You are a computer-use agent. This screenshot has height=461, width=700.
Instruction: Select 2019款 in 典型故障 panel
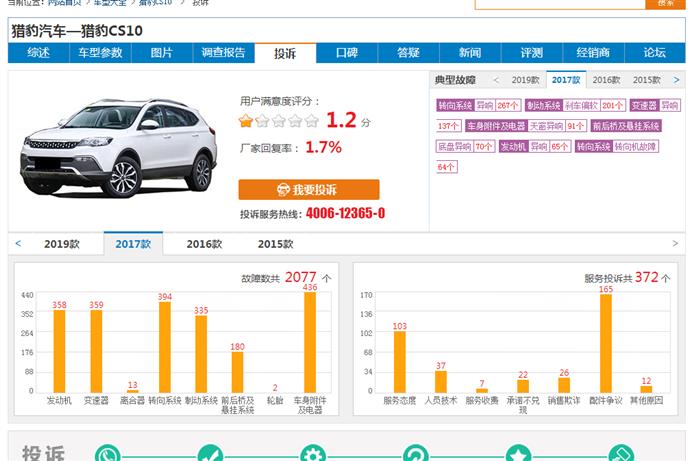click(525, 80)
